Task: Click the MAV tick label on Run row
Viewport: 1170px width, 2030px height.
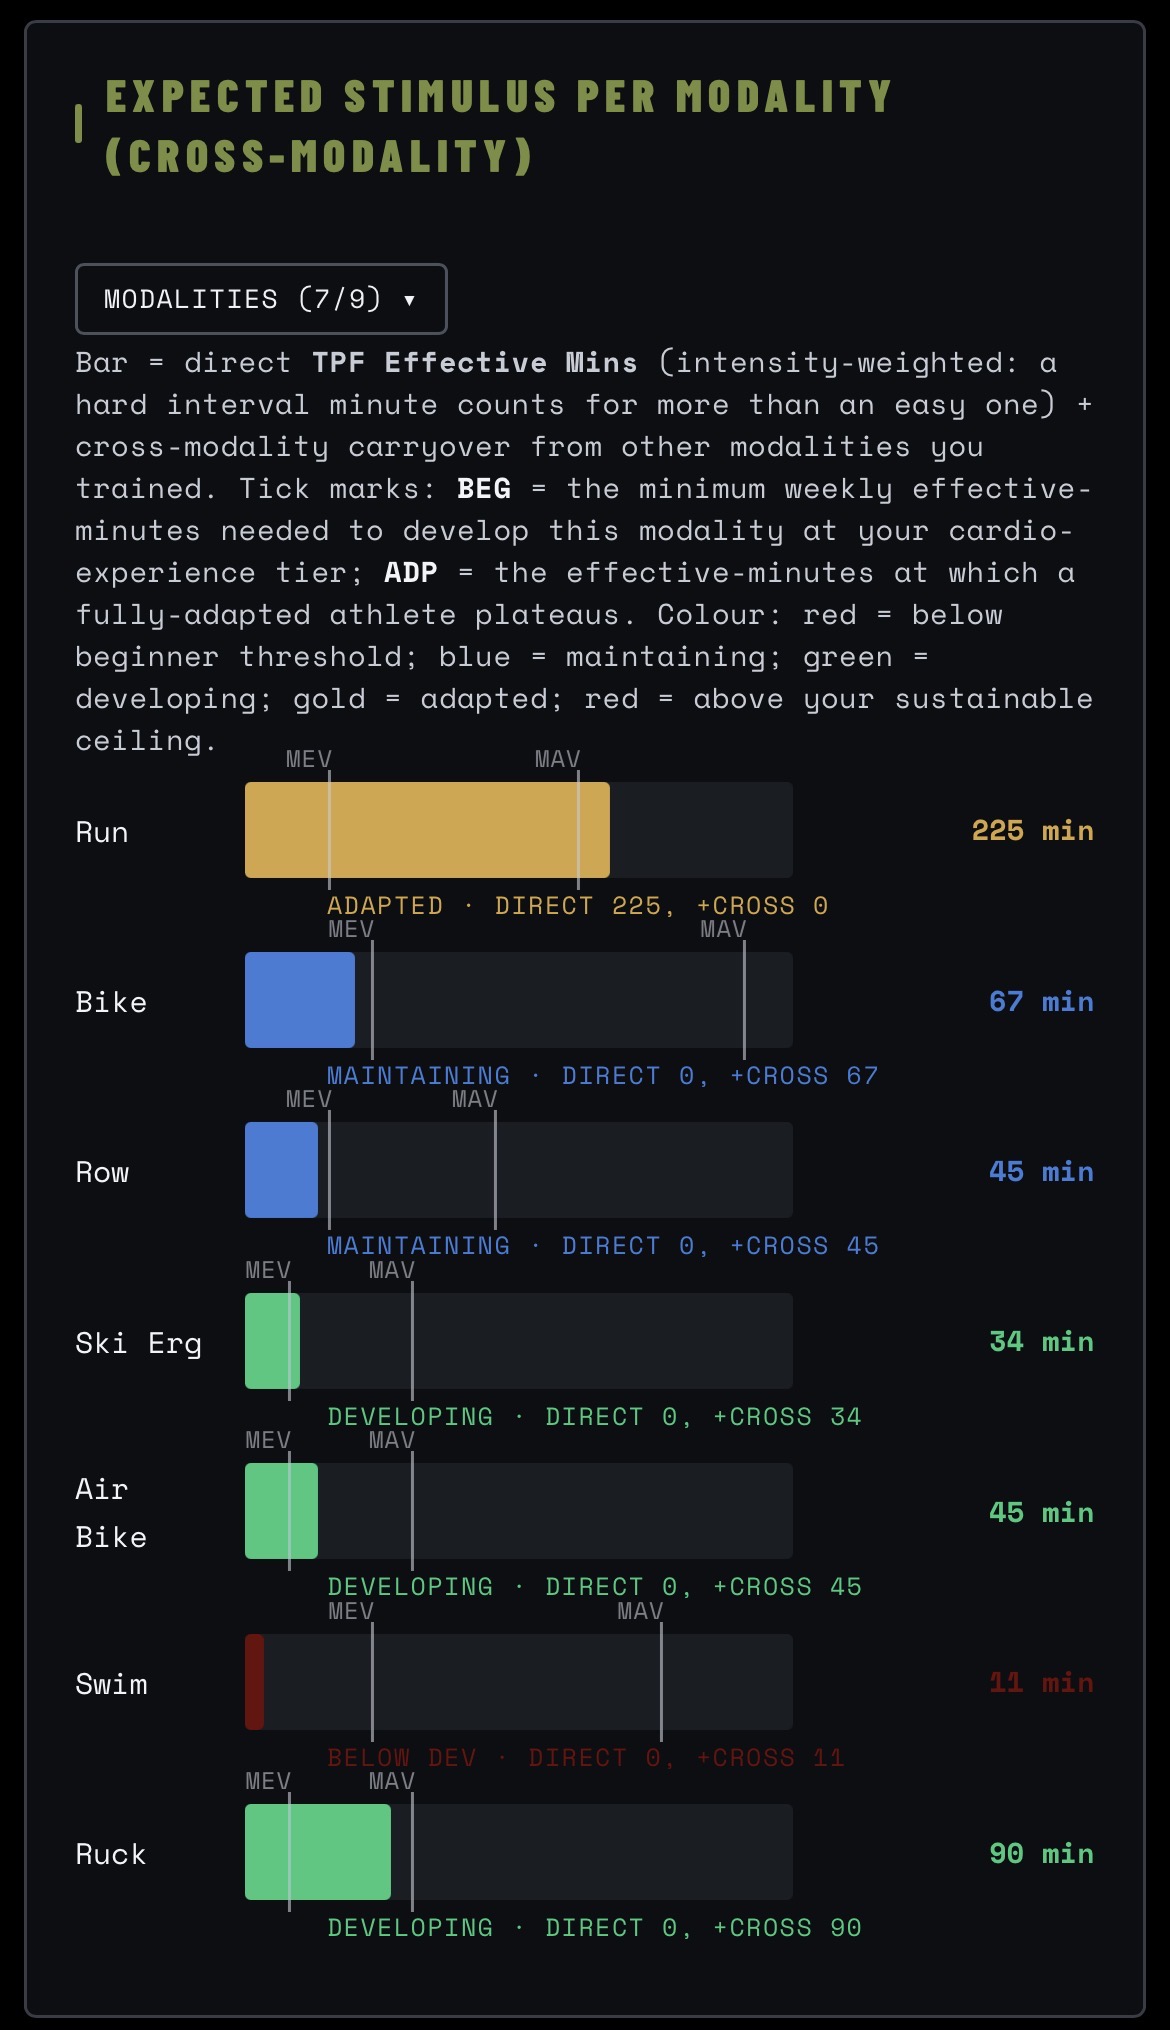Action: click(x=557, y=759)
